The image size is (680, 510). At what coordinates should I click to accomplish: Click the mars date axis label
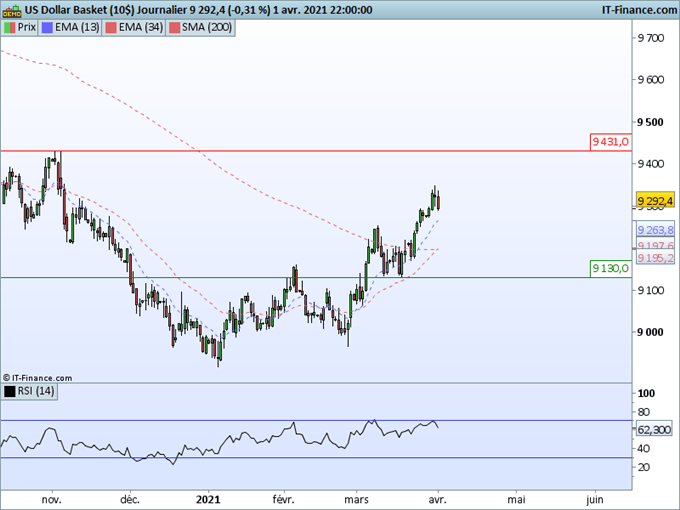pos(356,500)
